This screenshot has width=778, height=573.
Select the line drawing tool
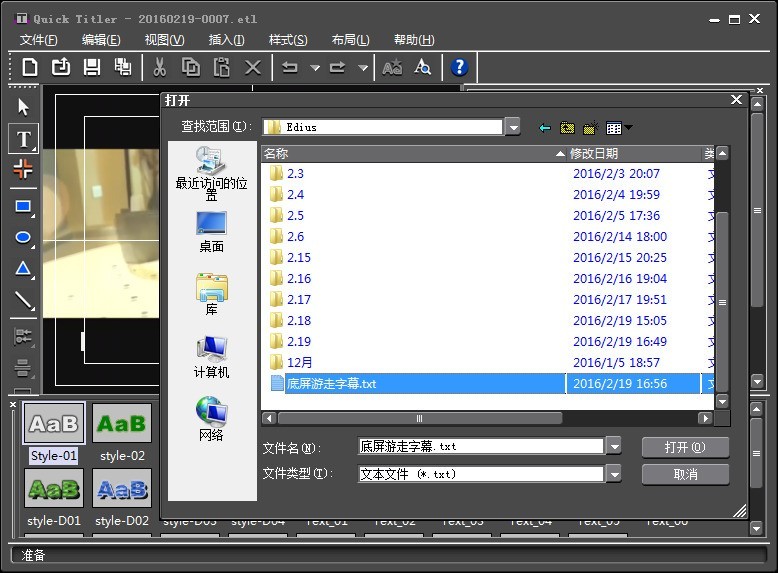coord(24,300)
